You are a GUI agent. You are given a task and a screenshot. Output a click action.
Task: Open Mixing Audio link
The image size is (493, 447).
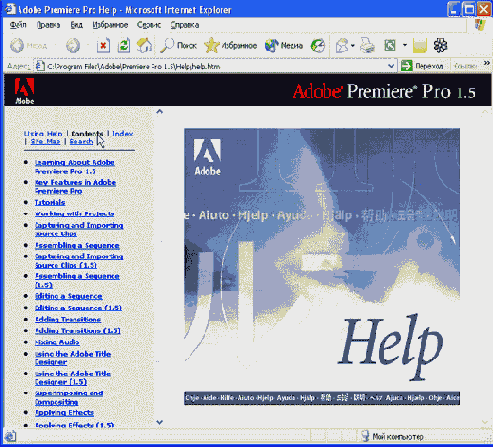click(x=57, y=342)
